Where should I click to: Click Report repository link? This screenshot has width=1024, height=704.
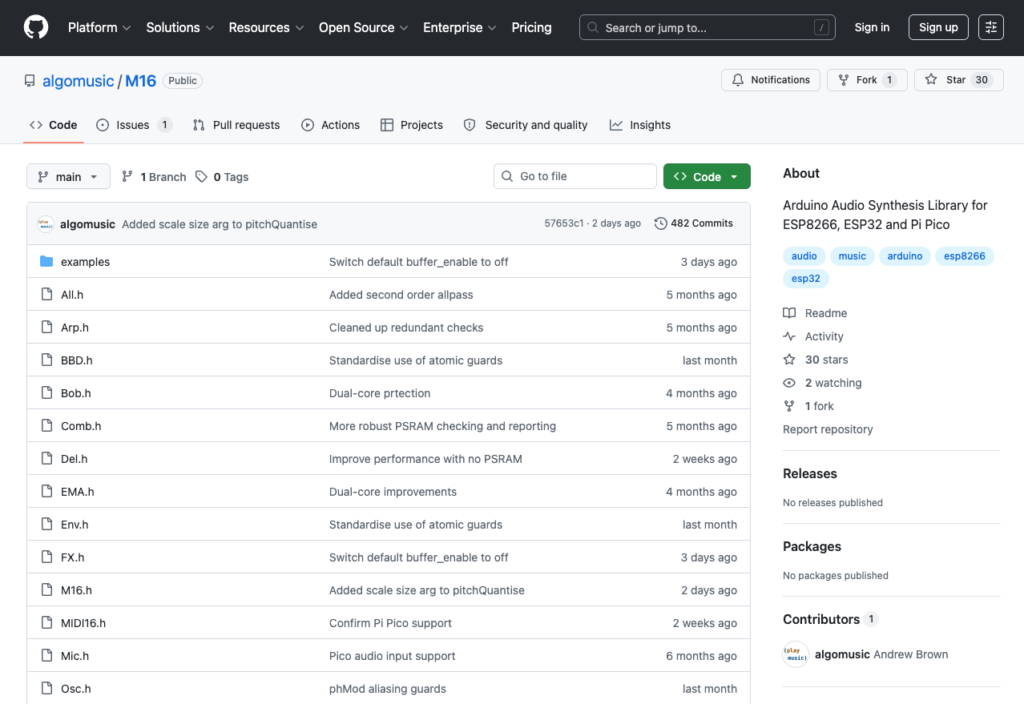(827, 429)
